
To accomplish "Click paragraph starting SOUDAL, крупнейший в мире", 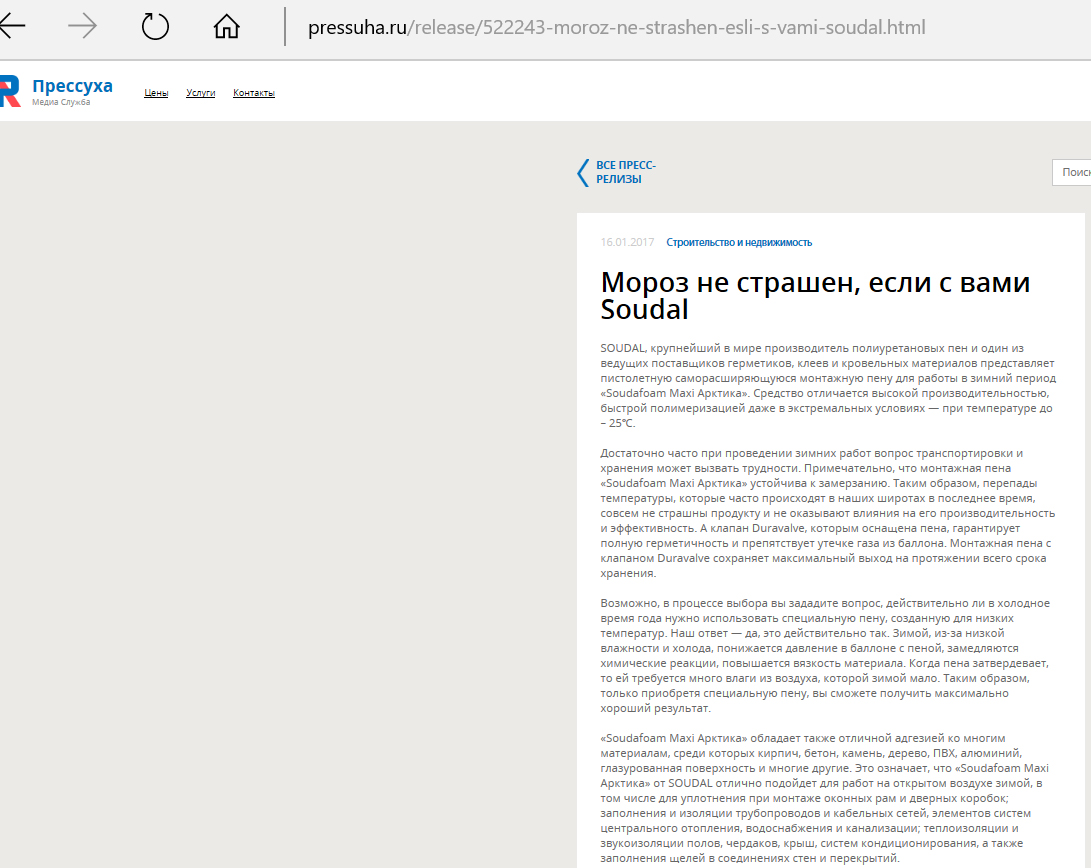I will pos(828,385).
